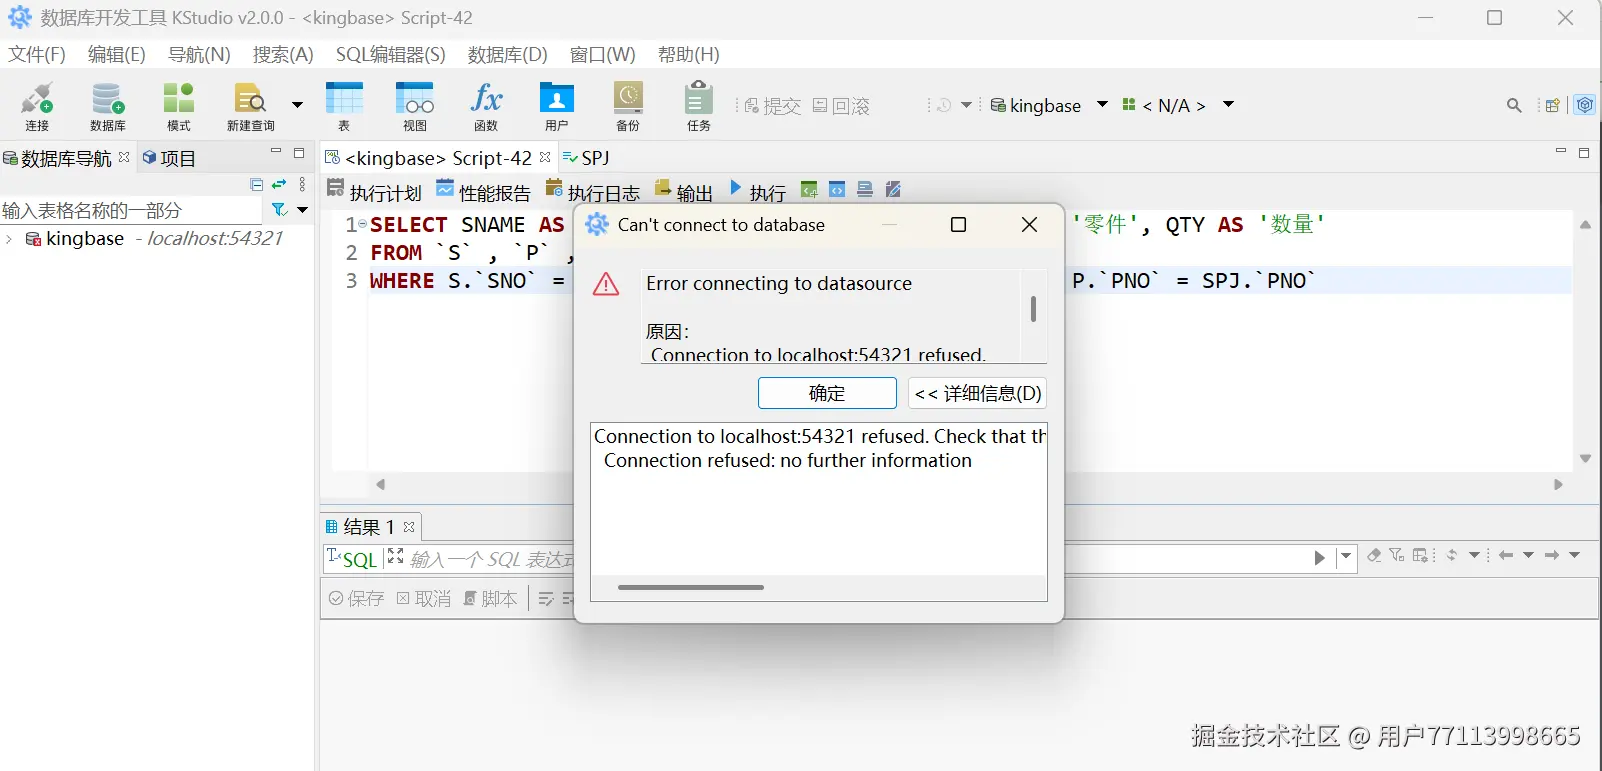This screenshot has width=1602, height=771.
Task: Open the 编辑(E) menu
Action: click(117, 54)
